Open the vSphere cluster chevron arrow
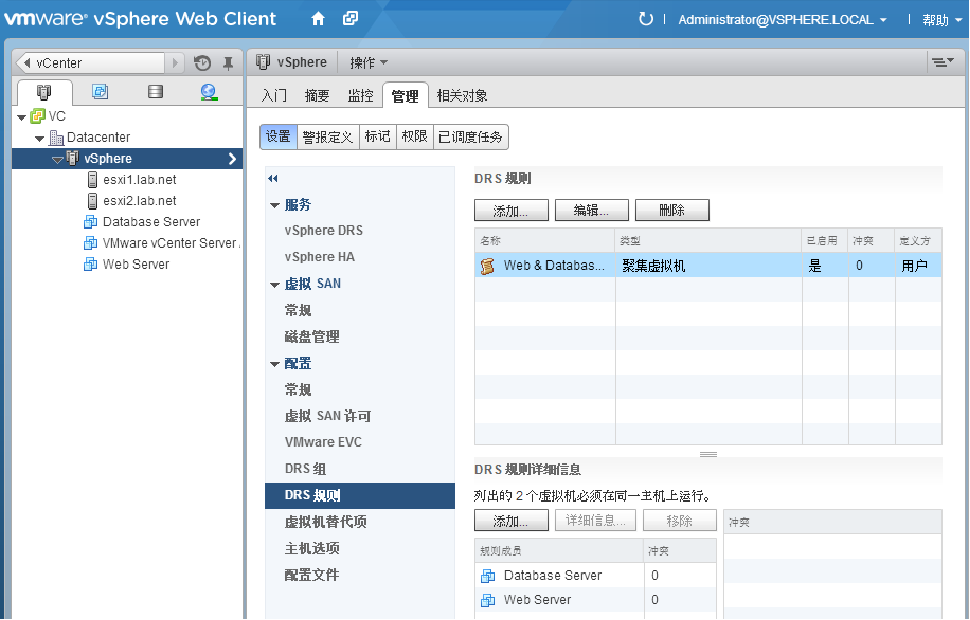 tap(233, 159)
